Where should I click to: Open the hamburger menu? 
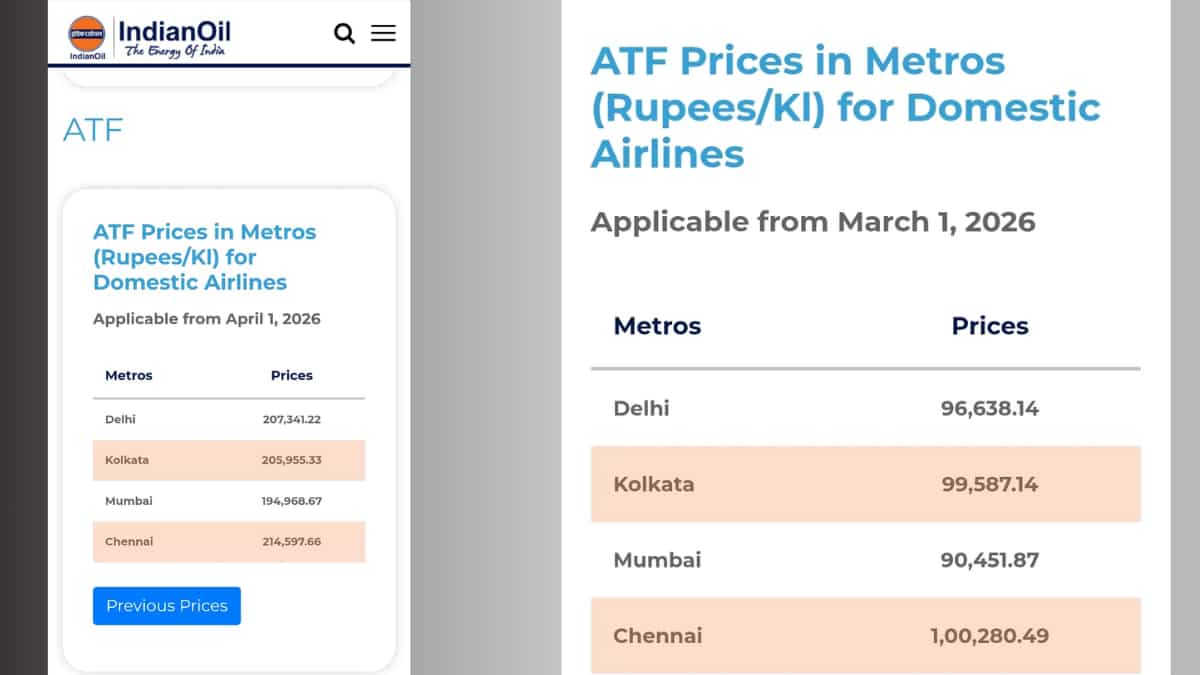coord(383,33)
